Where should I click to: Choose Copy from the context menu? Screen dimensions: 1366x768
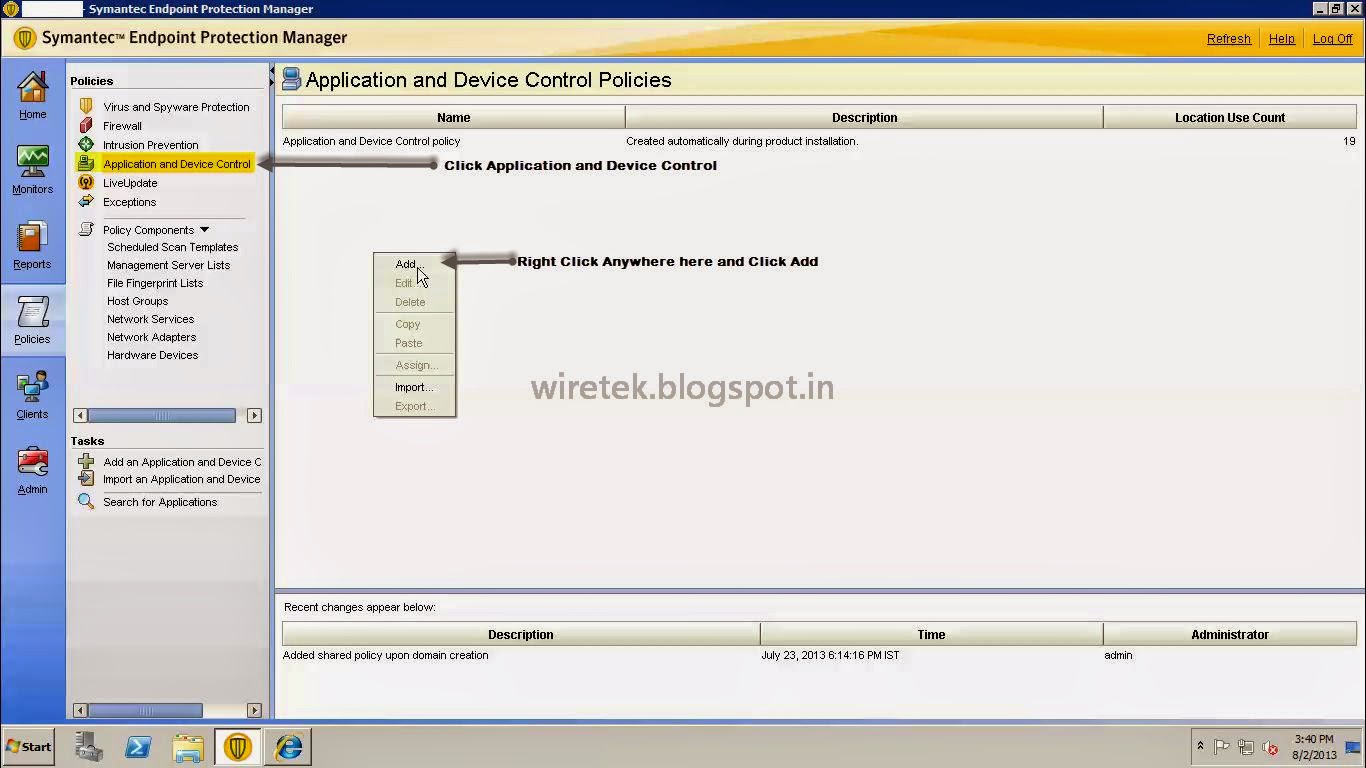(415, 324)
